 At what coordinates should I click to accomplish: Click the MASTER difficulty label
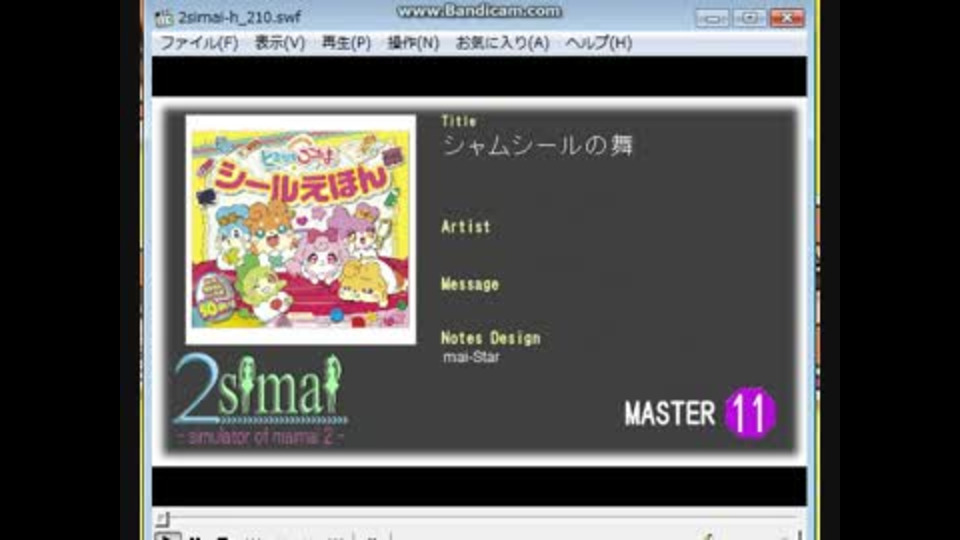tap(669, 414)
